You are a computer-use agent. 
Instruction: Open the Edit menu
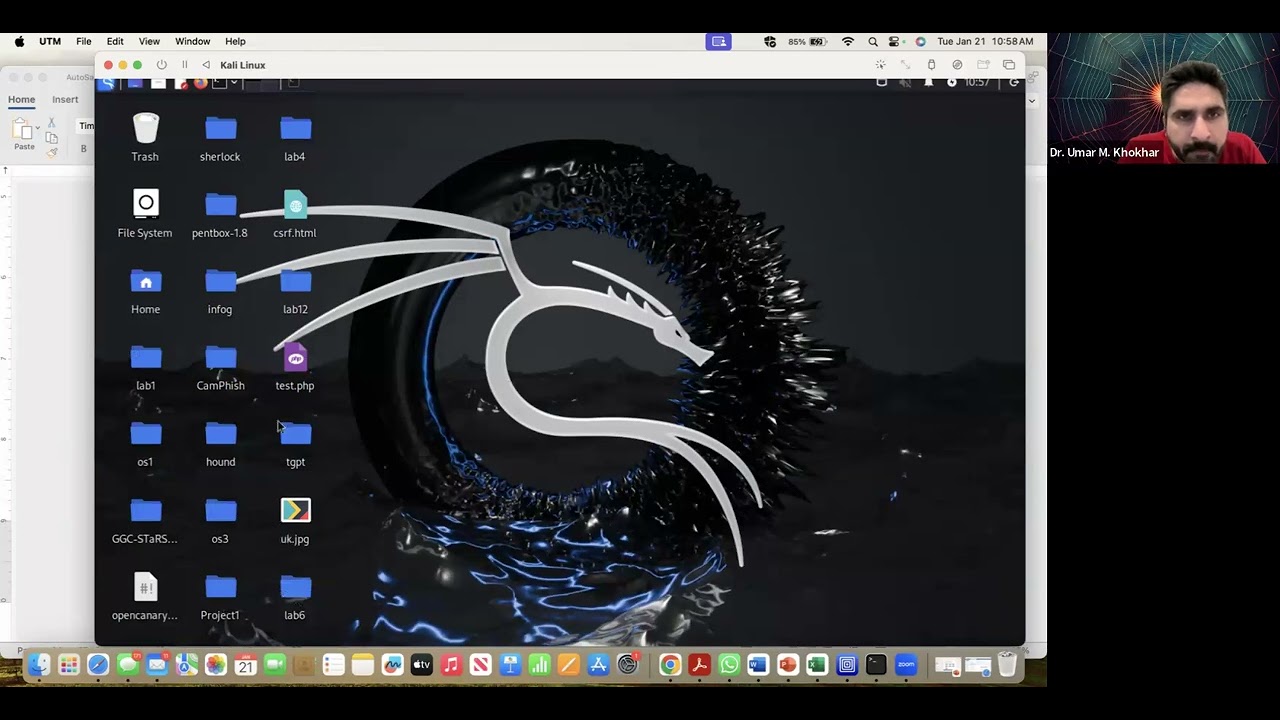[115, 41]
